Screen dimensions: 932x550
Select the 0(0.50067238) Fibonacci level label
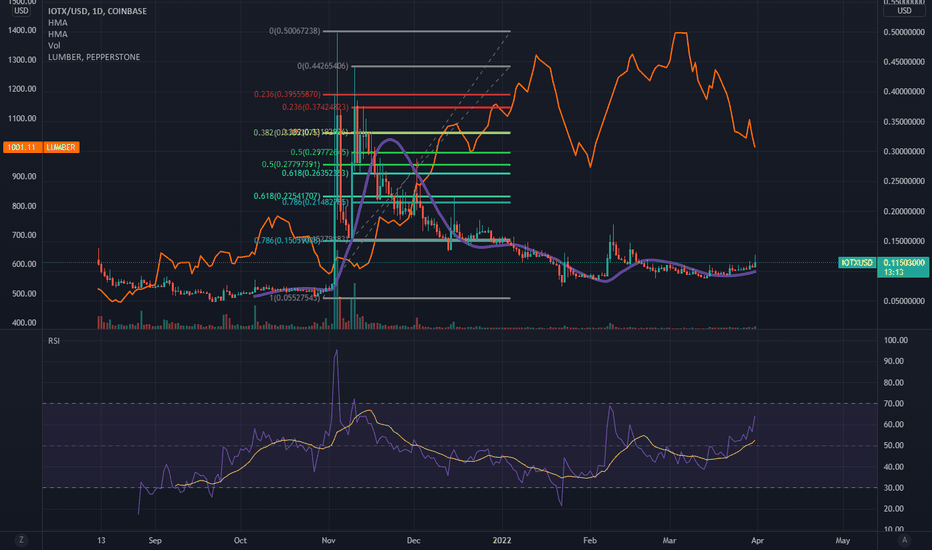point(295,31)
